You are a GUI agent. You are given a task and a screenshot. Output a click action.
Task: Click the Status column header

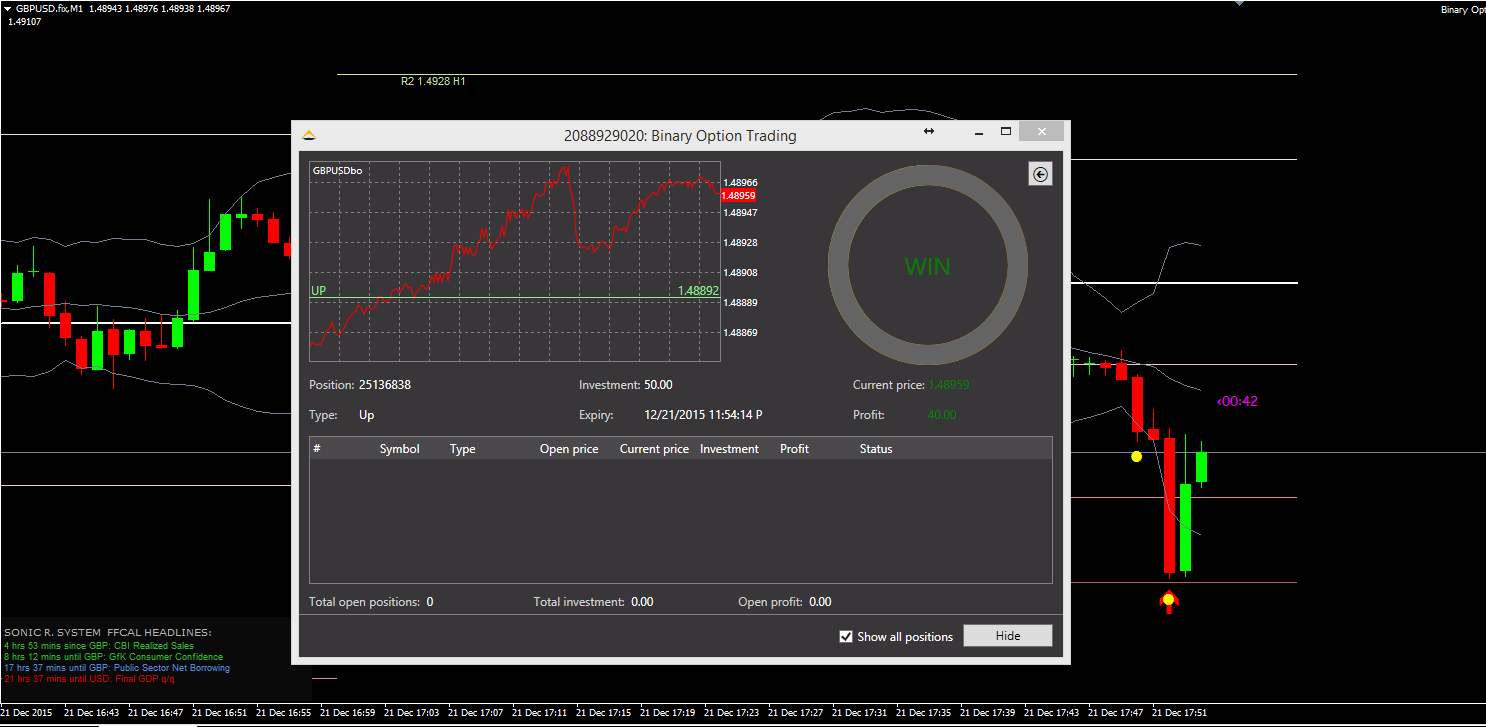click(876, 449)
